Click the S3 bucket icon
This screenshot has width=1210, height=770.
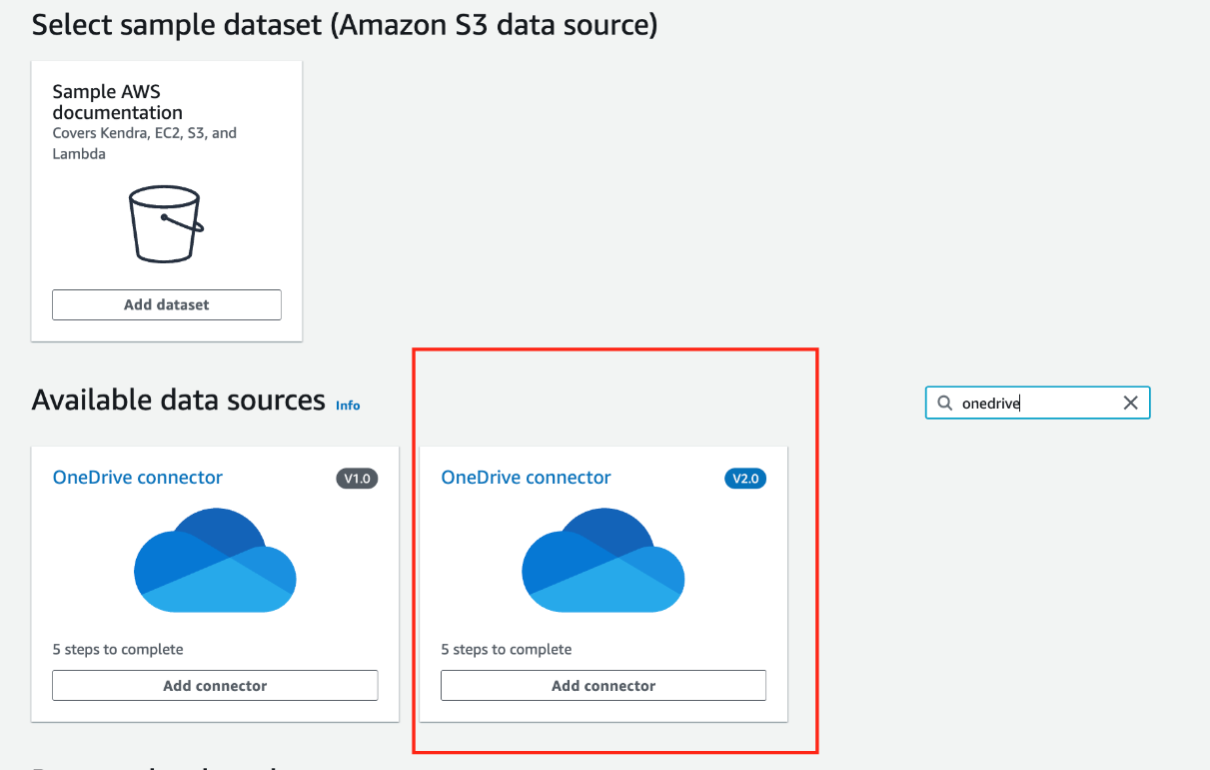click(166, 224)
